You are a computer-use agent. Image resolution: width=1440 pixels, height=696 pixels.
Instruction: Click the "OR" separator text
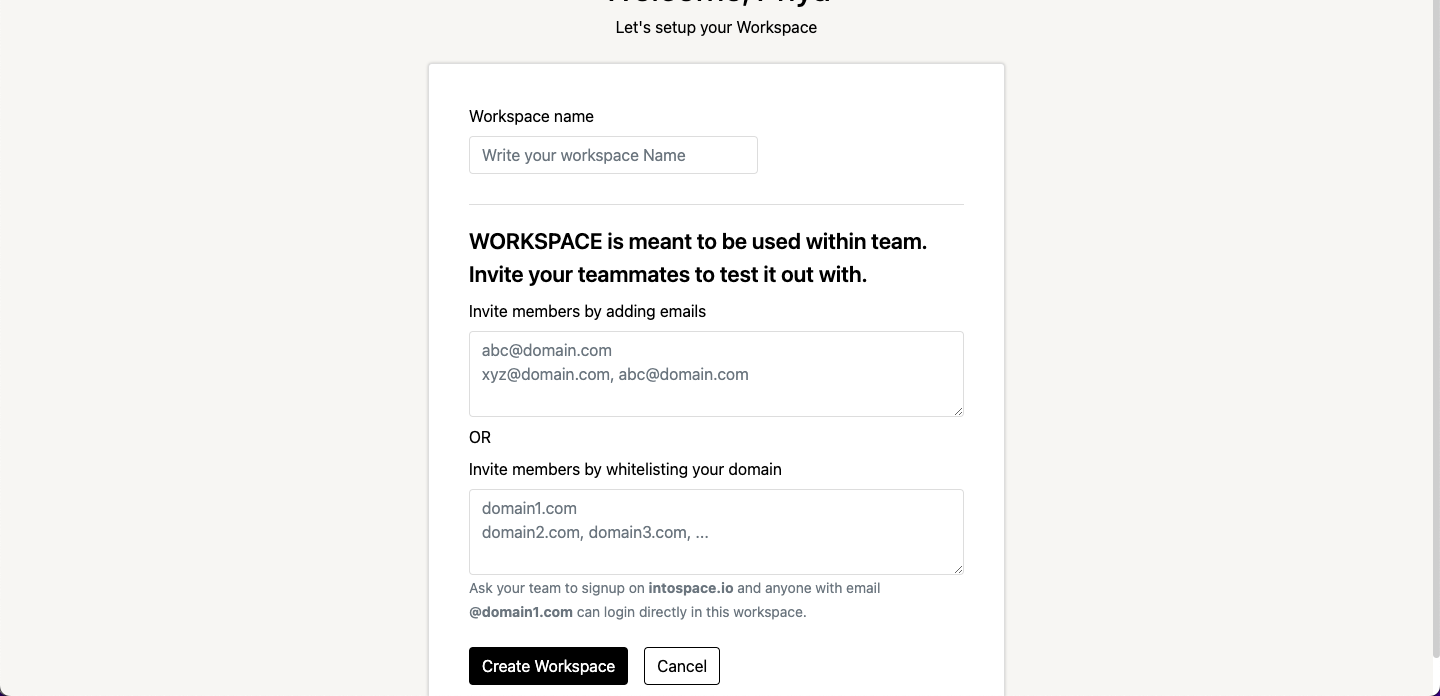480,437
